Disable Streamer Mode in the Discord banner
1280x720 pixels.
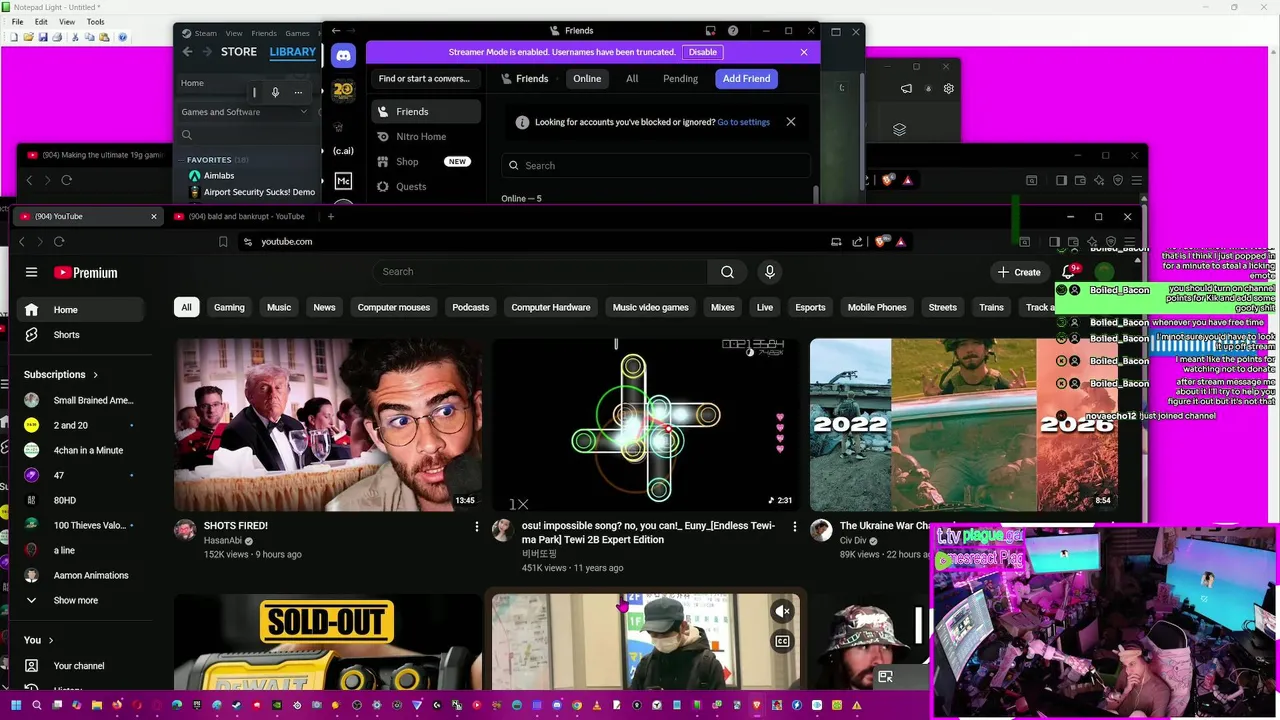(702, 52)
